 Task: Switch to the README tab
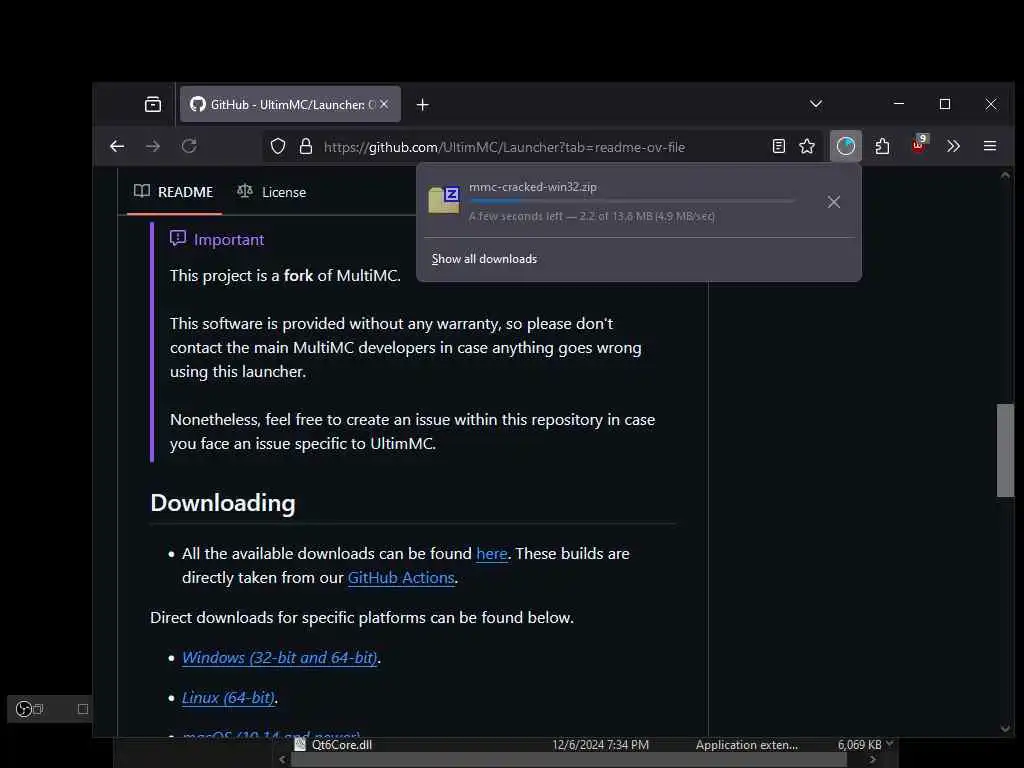174,192
